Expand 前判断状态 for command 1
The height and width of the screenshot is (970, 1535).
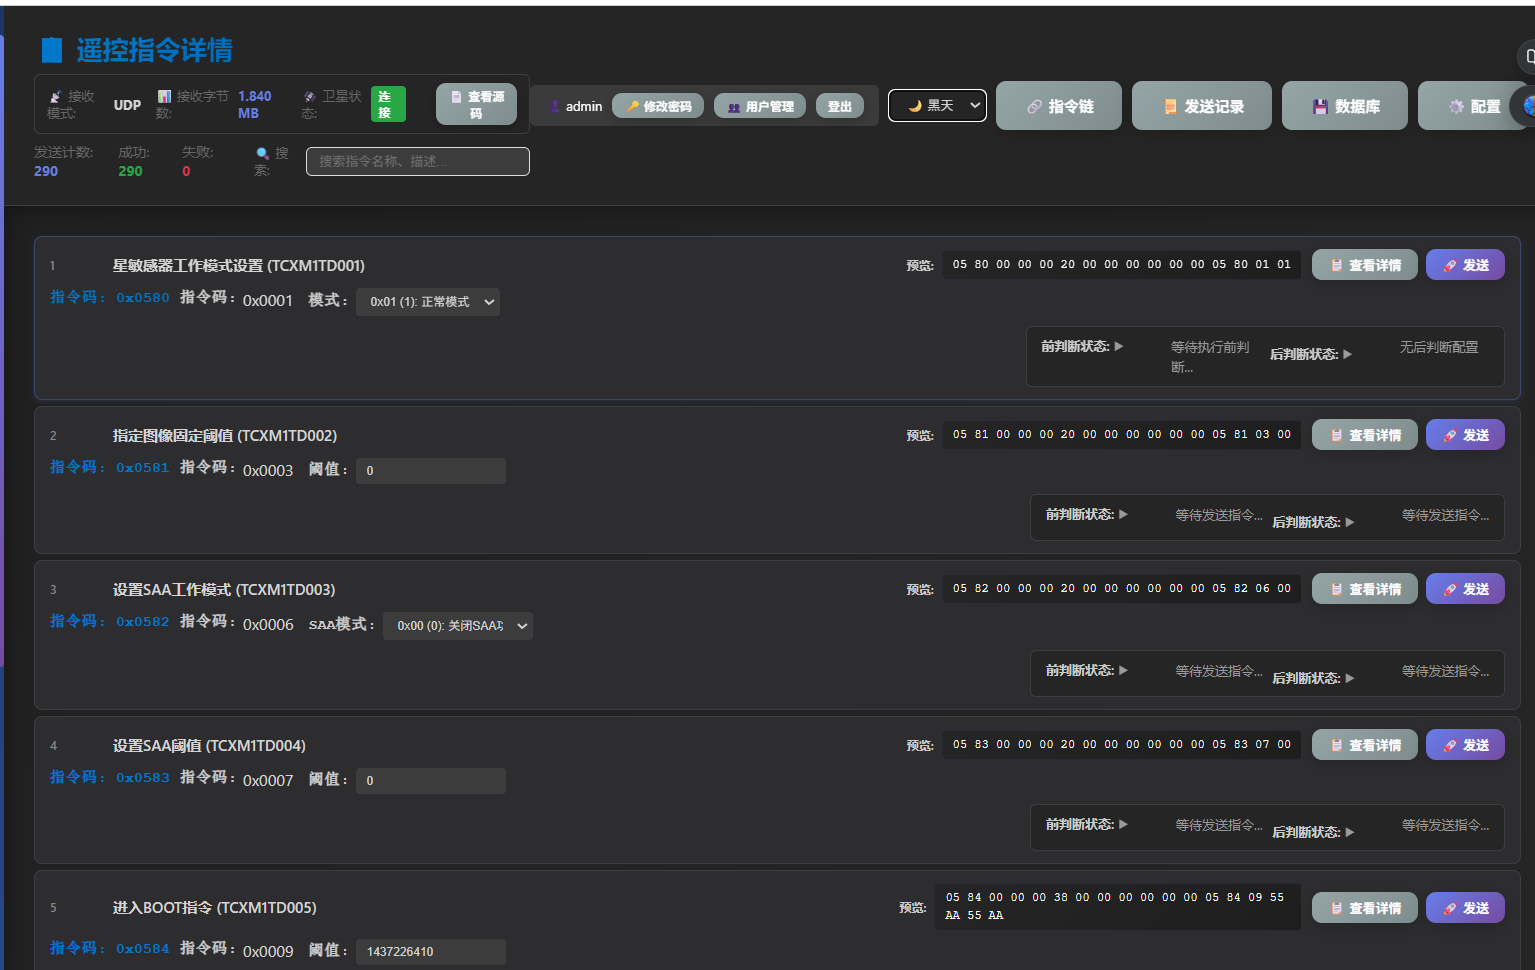(x=1082, y=346)
